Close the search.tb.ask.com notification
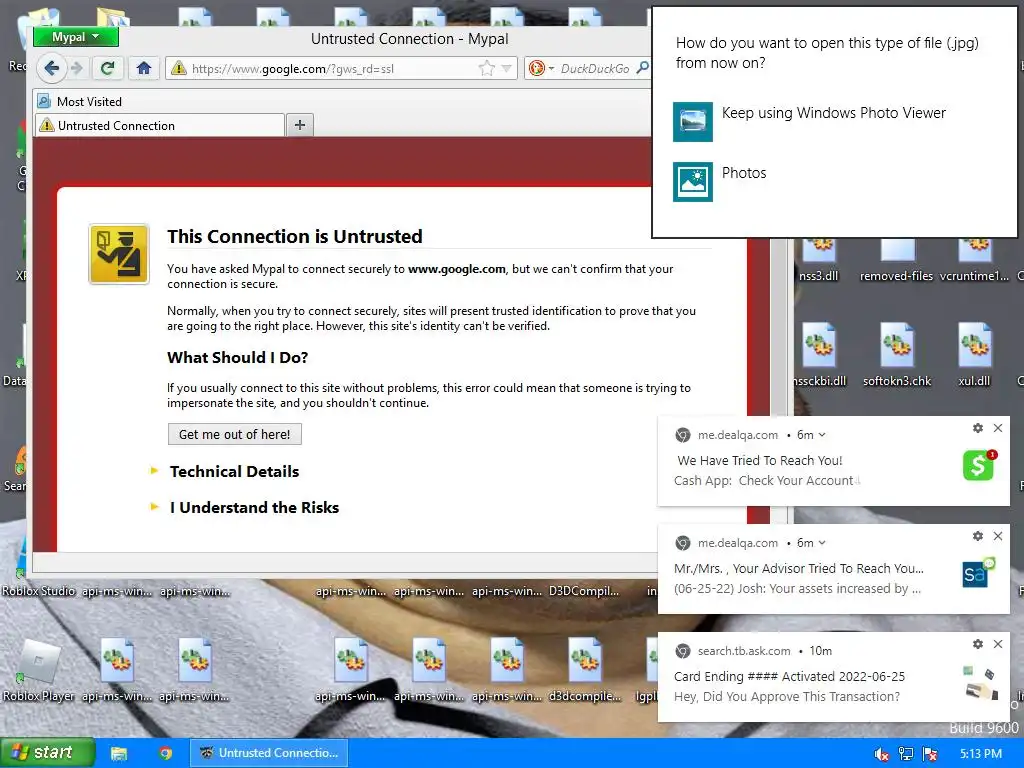 pos(998,644)
